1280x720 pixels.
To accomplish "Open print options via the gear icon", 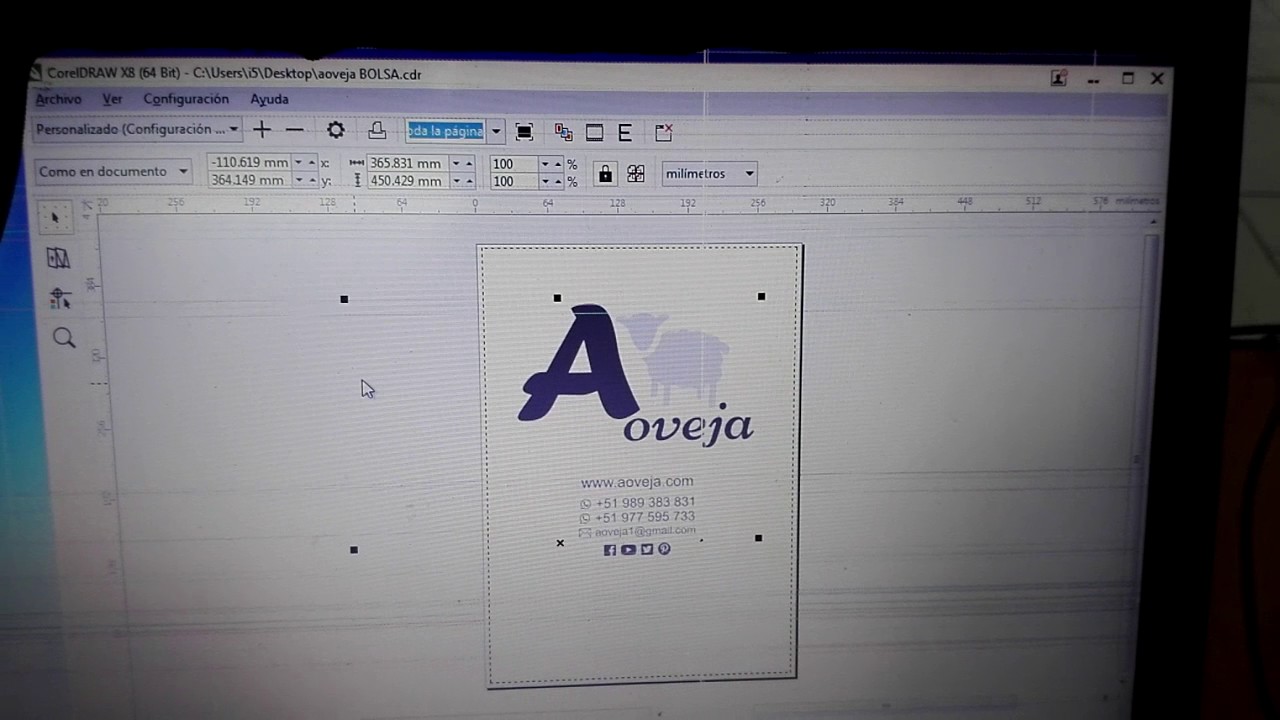I will click(x=336, y=130).
